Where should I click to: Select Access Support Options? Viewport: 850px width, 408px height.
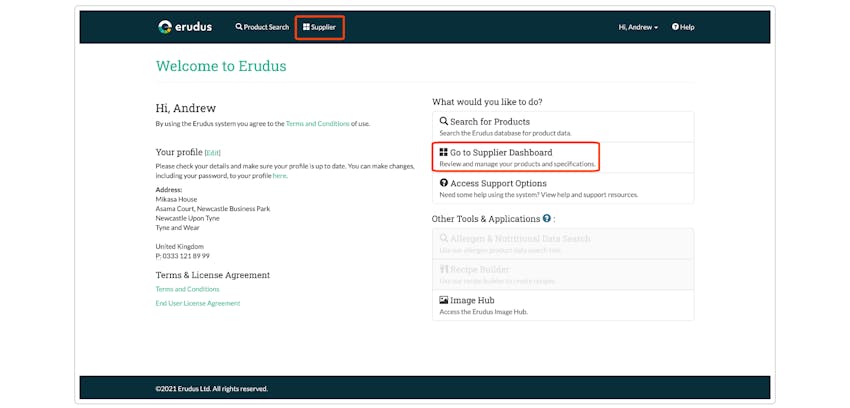pyautogui.click(x=563, y=188)
